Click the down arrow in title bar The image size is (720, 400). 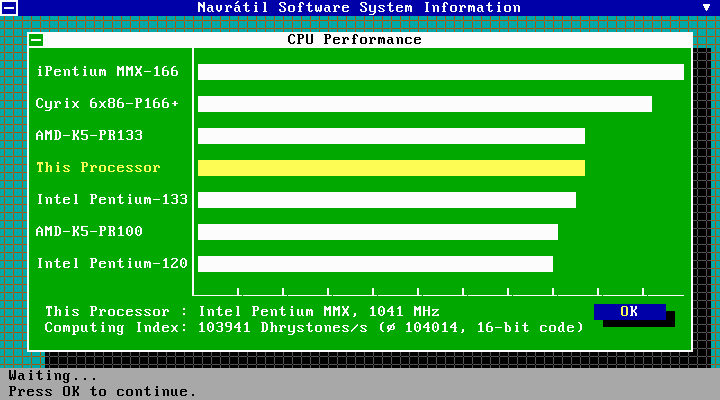[x=706, y=7]
